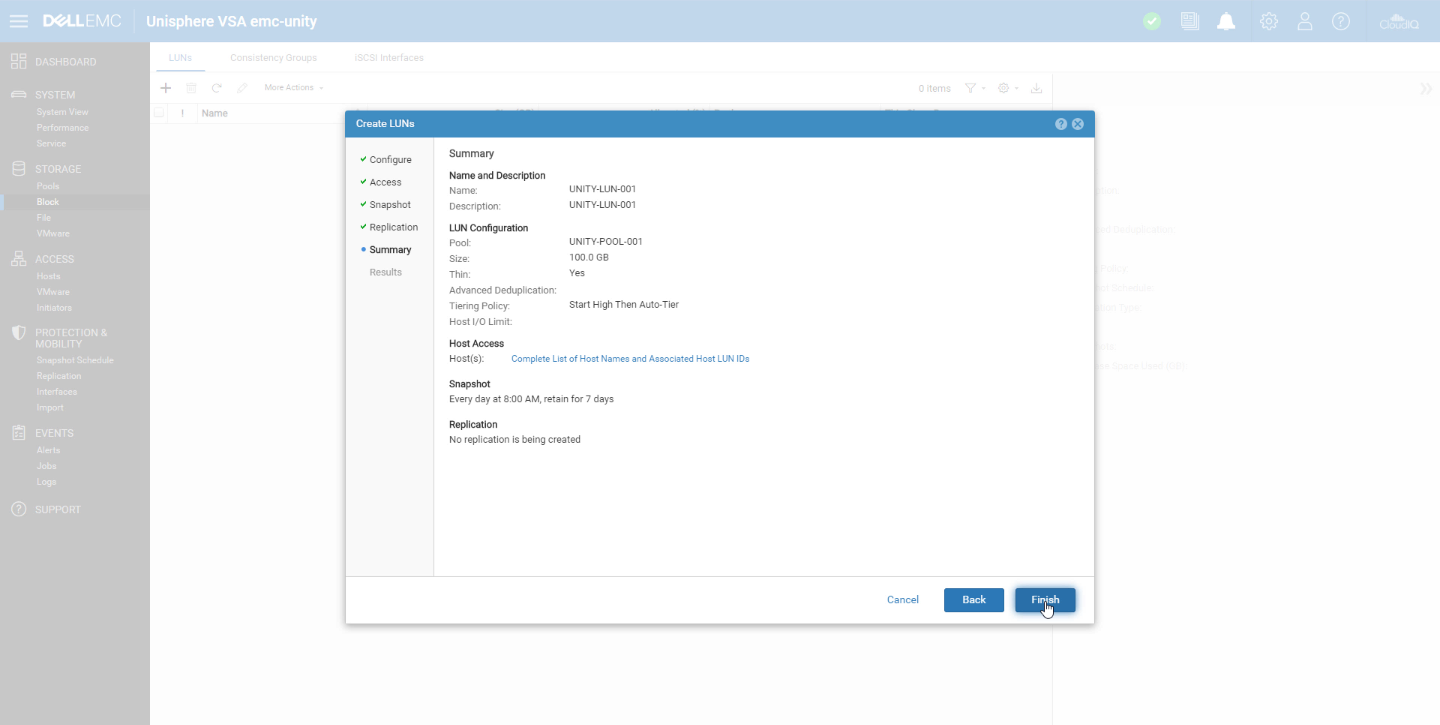This screenshot has height=725, width=1440.
Task: Click the Start High Then Auto-Tier value
Action: (x=624, y=305)
